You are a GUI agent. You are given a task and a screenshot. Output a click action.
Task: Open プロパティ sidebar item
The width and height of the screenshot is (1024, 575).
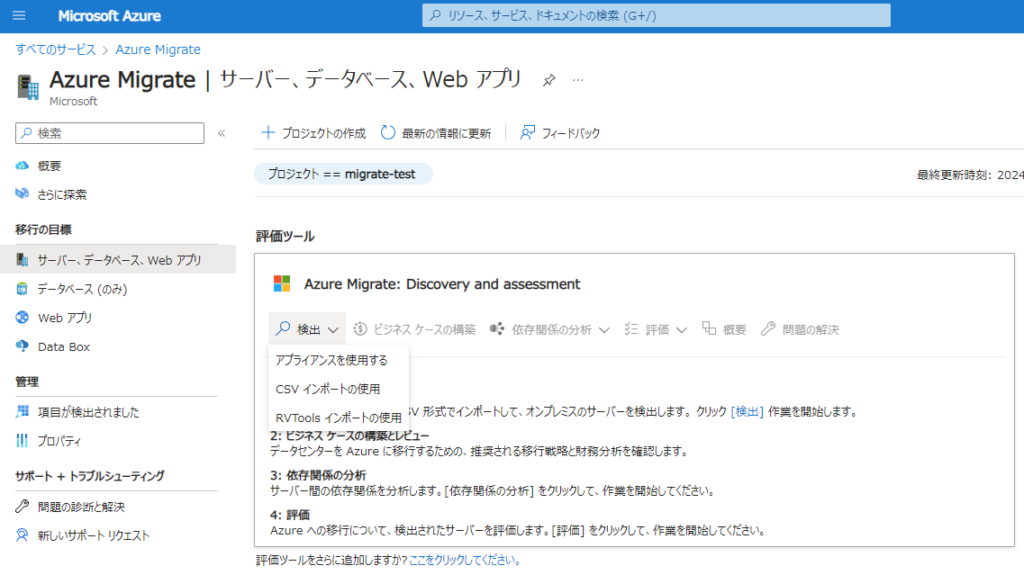(x=59, y=441)
